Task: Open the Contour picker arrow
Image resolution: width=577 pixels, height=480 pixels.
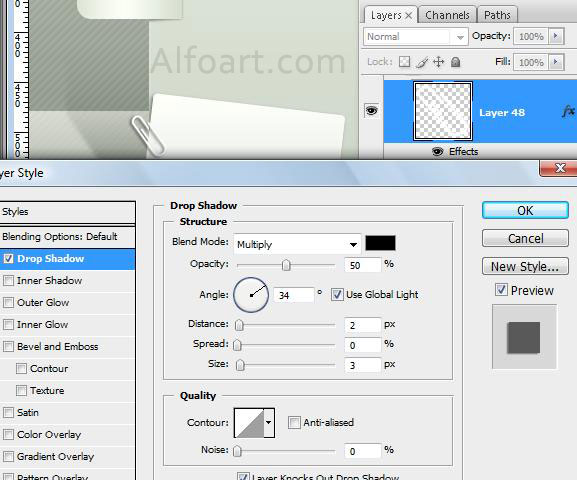Action: tap(269, 423)
